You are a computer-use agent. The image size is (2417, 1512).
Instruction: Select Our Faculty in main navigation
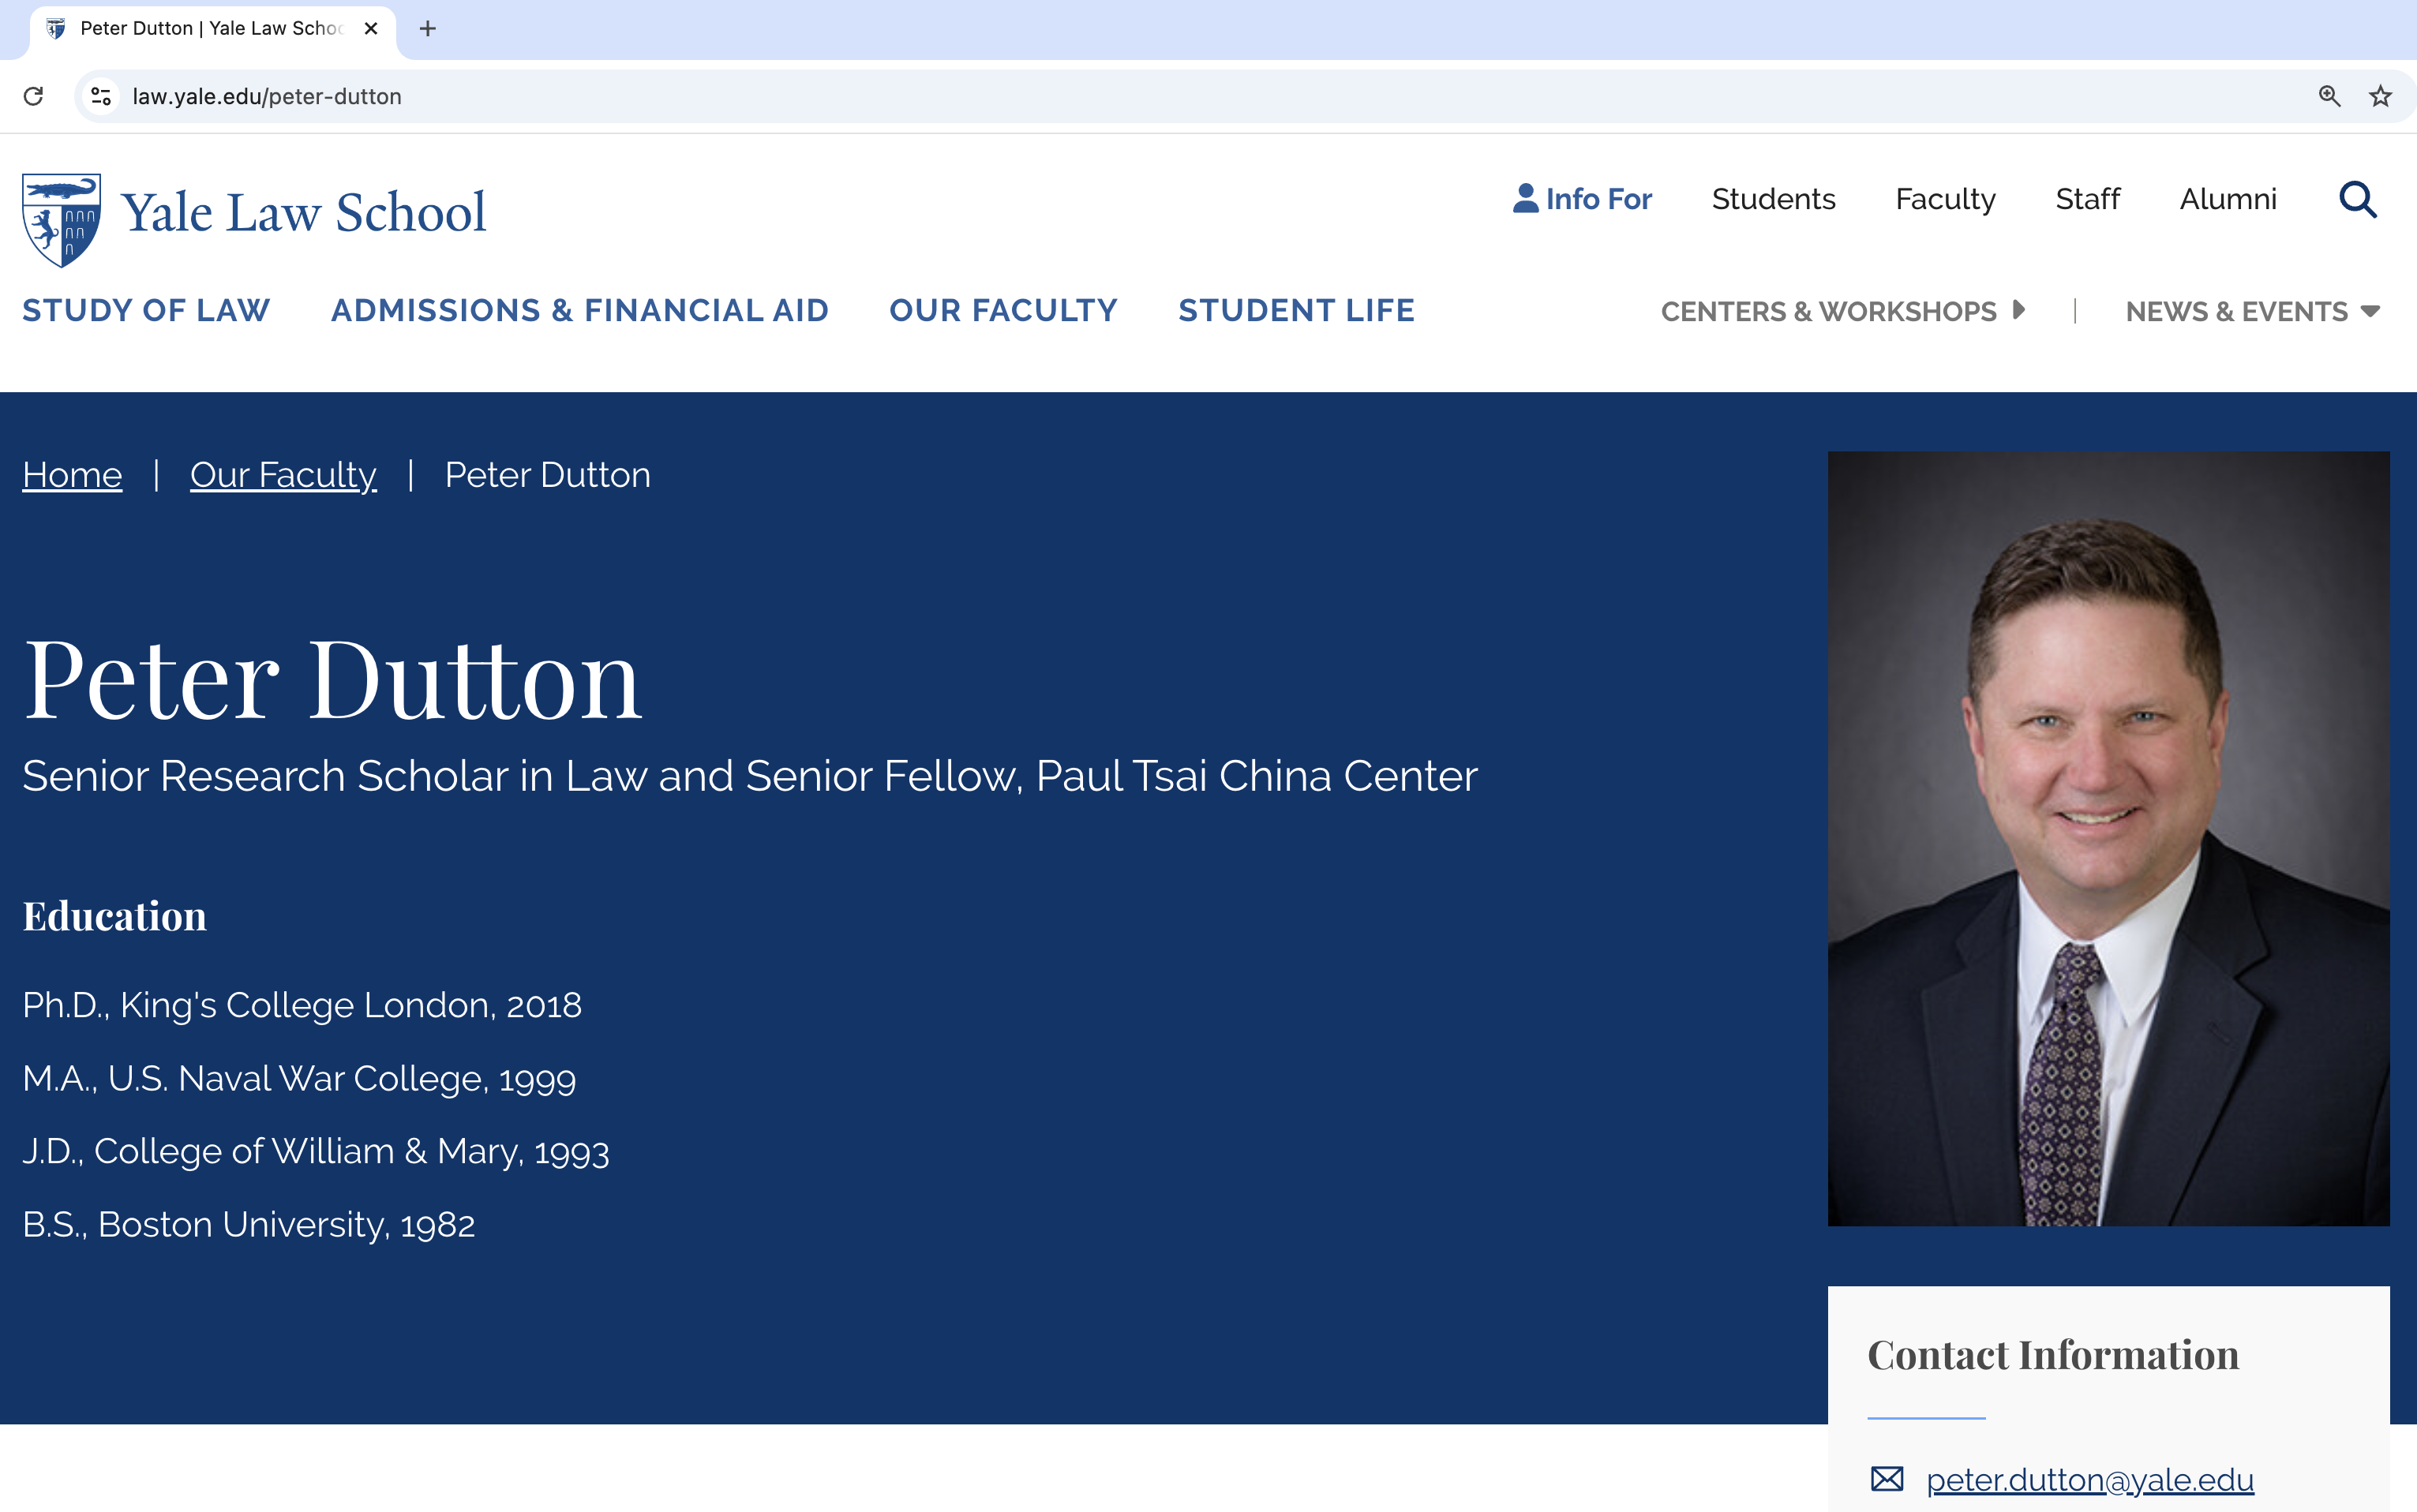pyautogui.click(x=1003, y=310)
